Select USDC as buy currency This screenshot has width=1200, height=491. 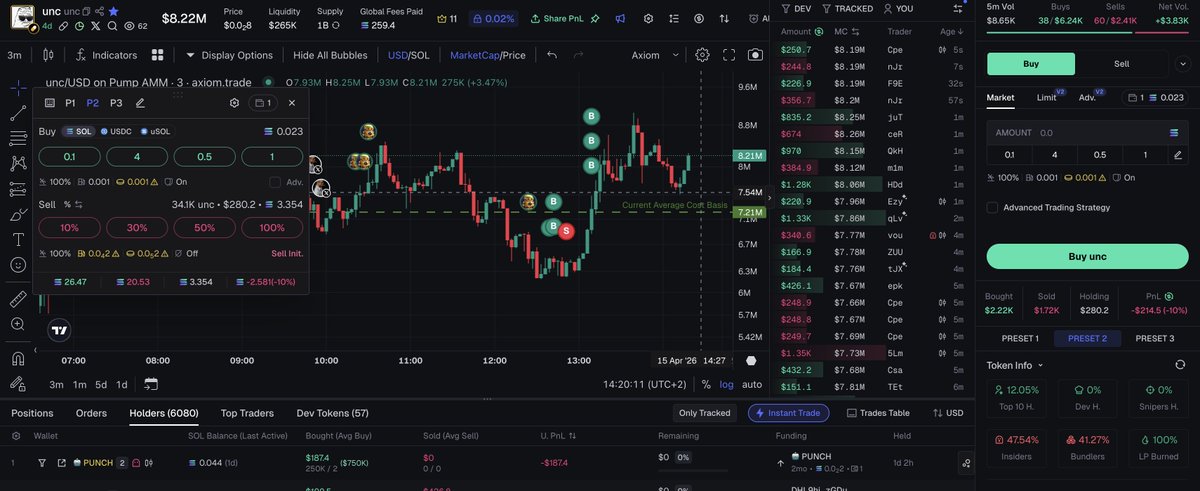click(x=116, y=131)
